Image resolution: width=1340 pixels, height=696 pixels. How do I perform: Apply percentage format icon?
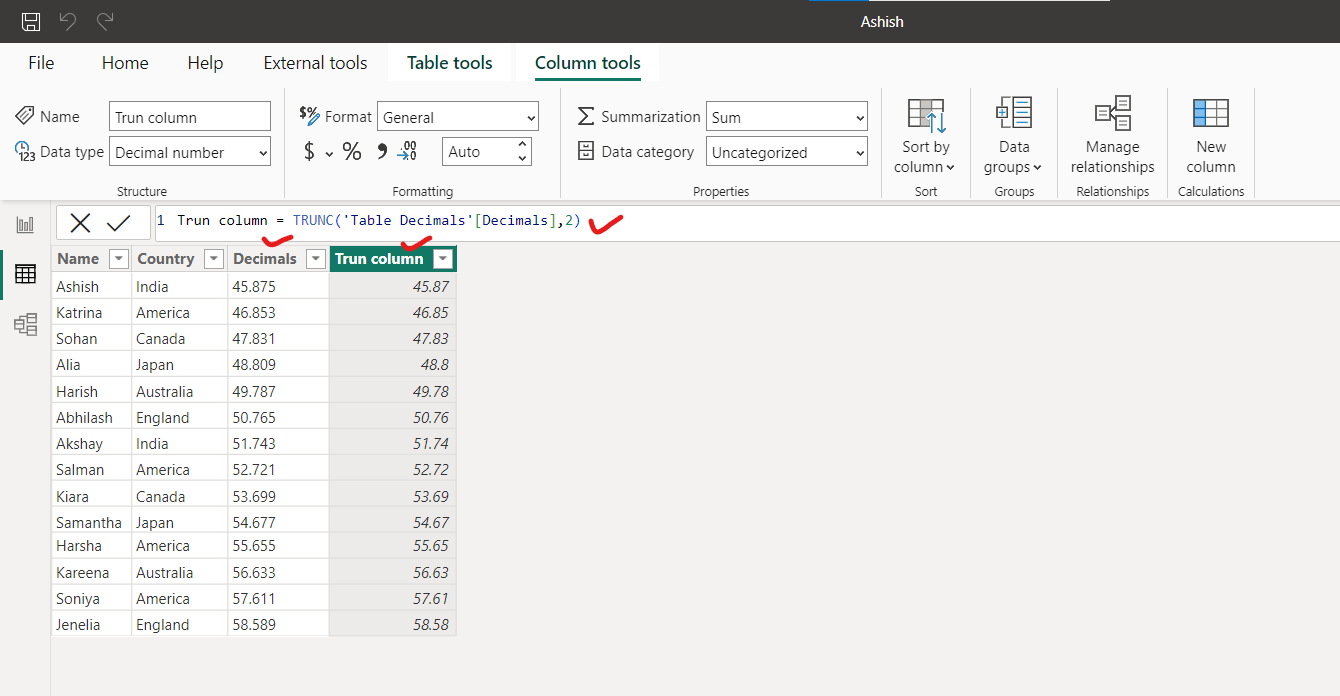351,152
